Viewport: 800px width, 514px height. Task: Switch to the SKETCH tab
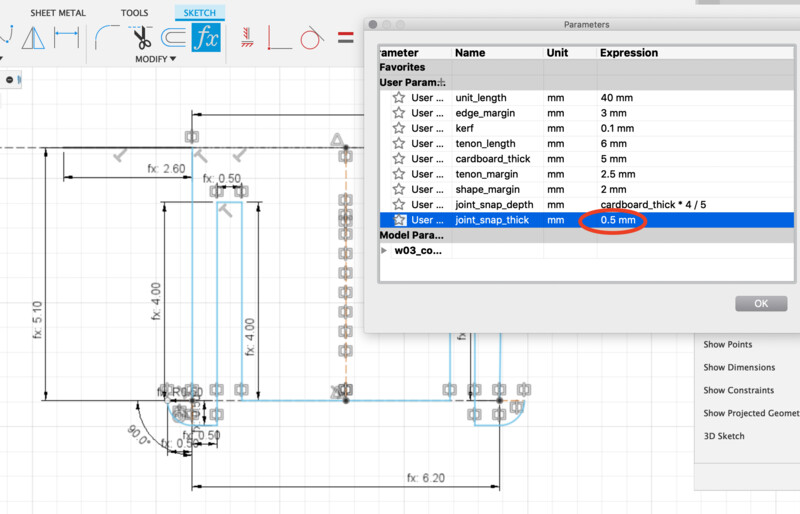199,13
